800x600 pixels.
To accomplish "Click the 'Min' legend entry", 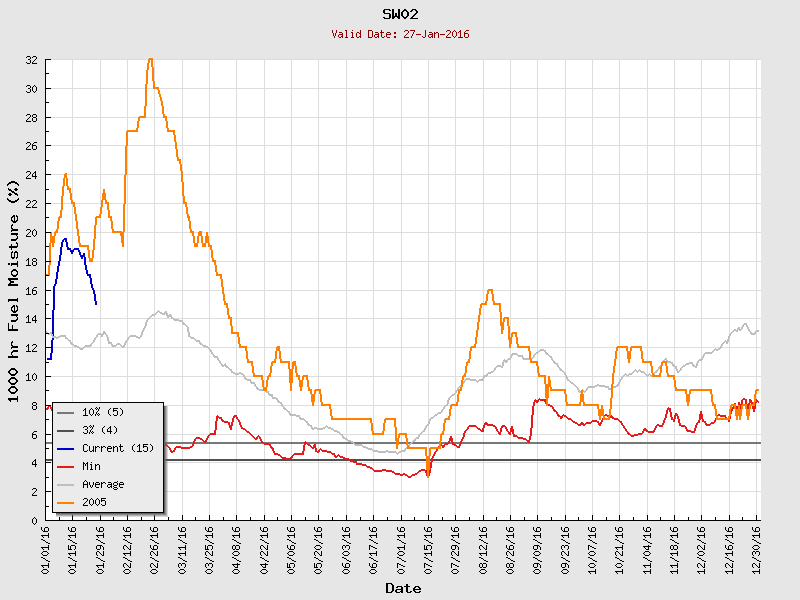I will click(93, 466).
